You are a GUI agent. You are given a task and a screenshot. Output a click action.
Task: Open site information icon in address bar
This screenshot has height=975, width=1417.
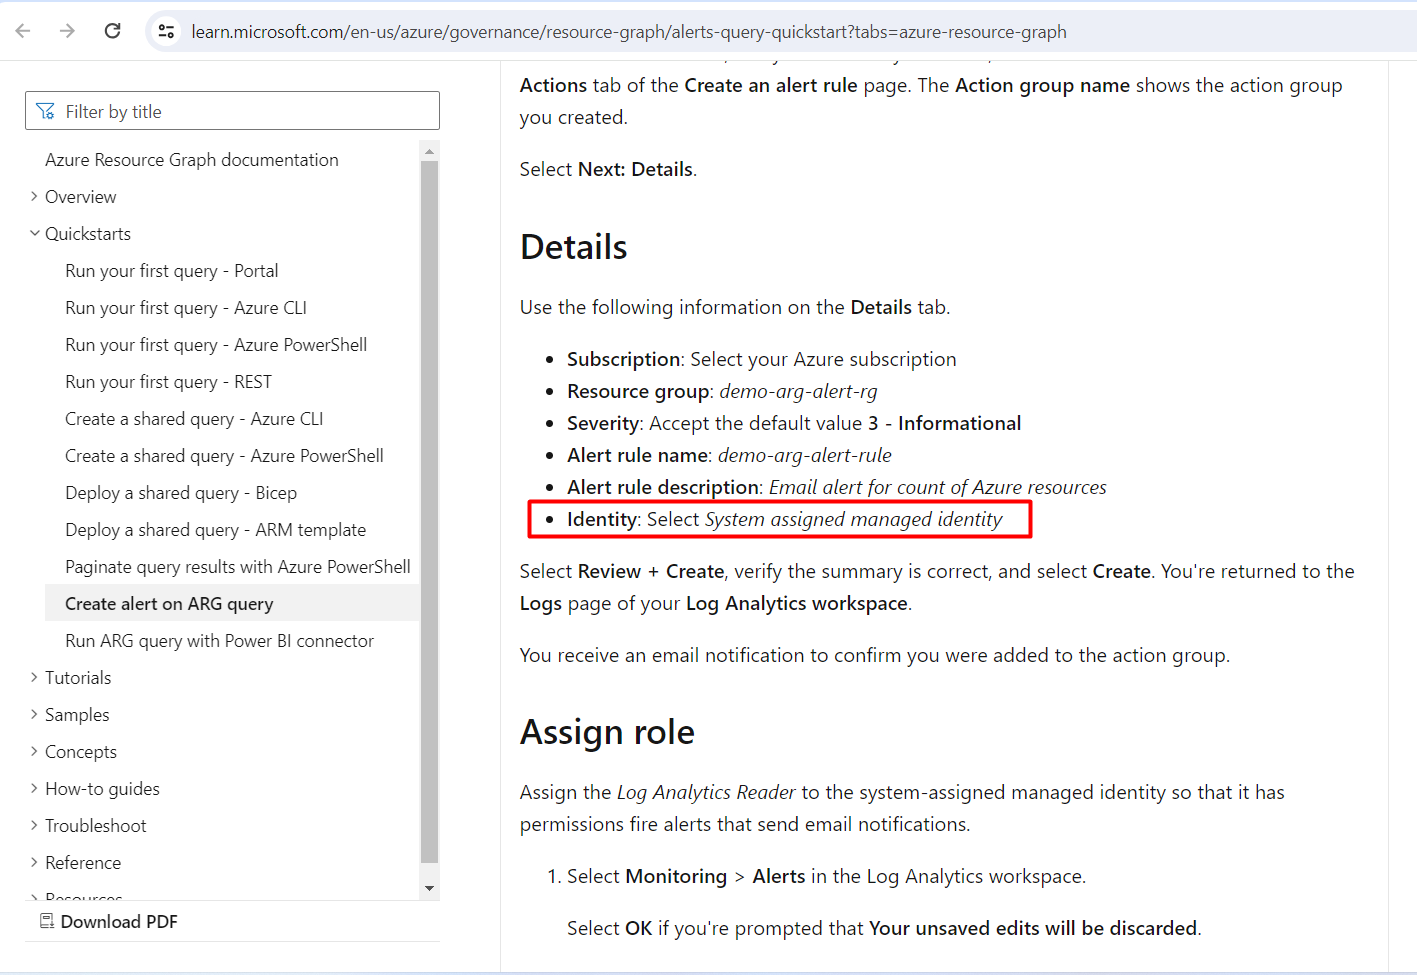pos(167,32)
